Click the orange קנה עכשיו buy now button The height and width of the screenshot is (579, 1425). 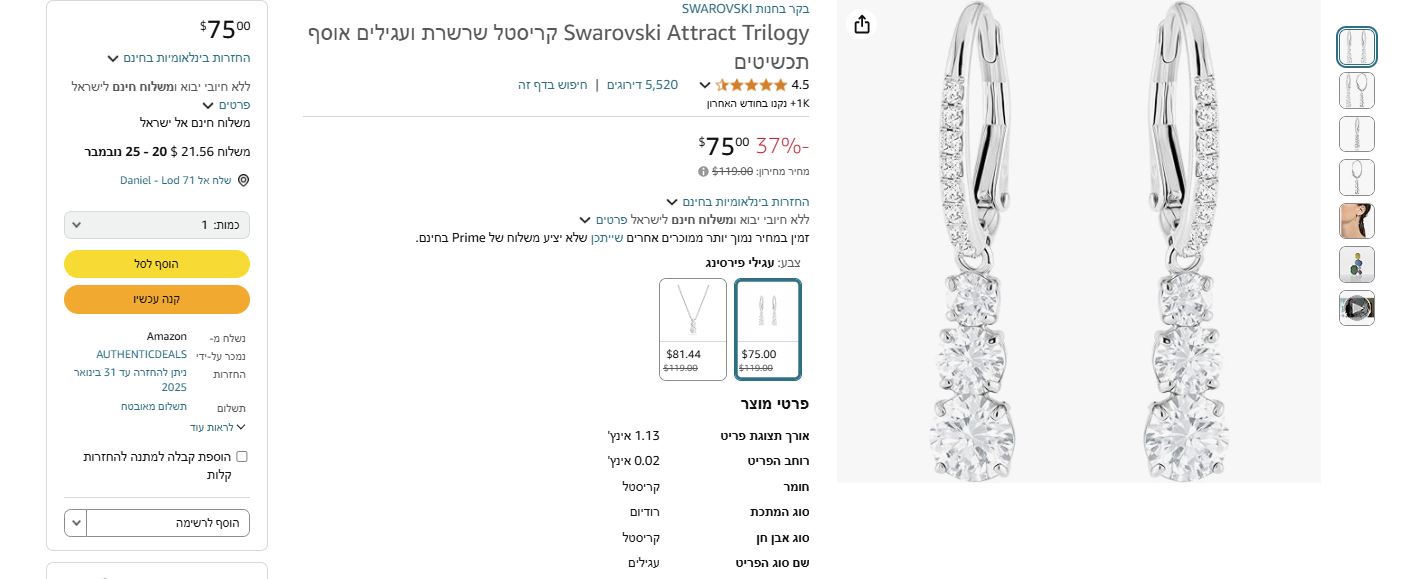coord(156,299)
